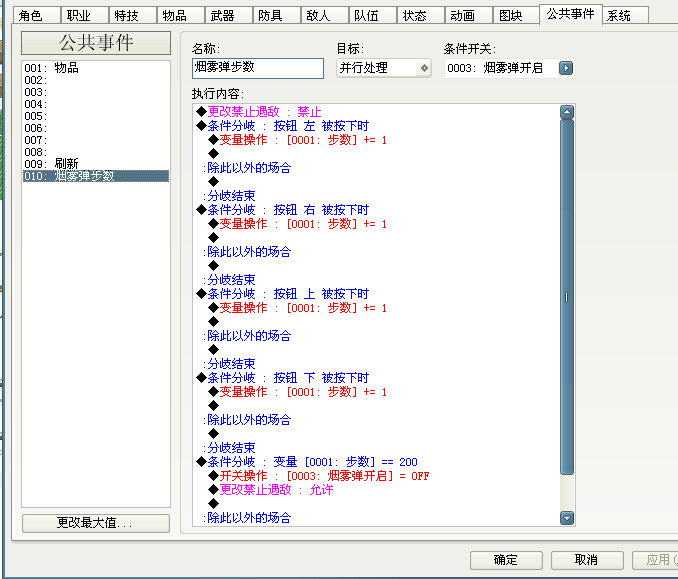
Task: Click the event command list scrollbar thumb
Action: [x=567, y=297]
